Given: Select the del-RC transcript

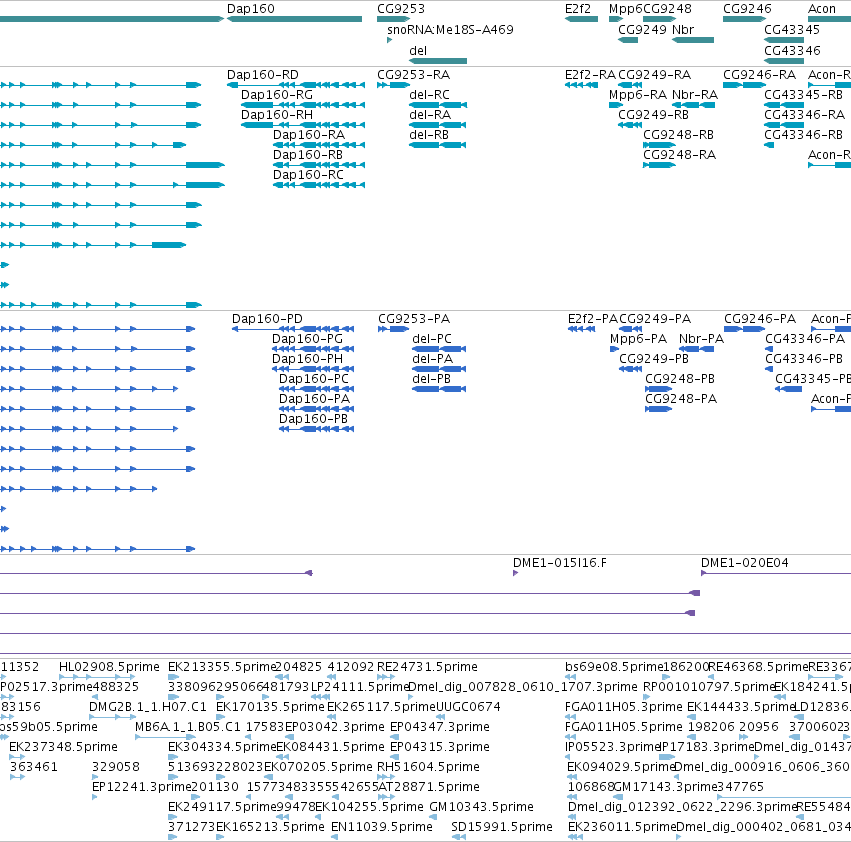Looking at the screenshot, I should [x=429, y=94].
